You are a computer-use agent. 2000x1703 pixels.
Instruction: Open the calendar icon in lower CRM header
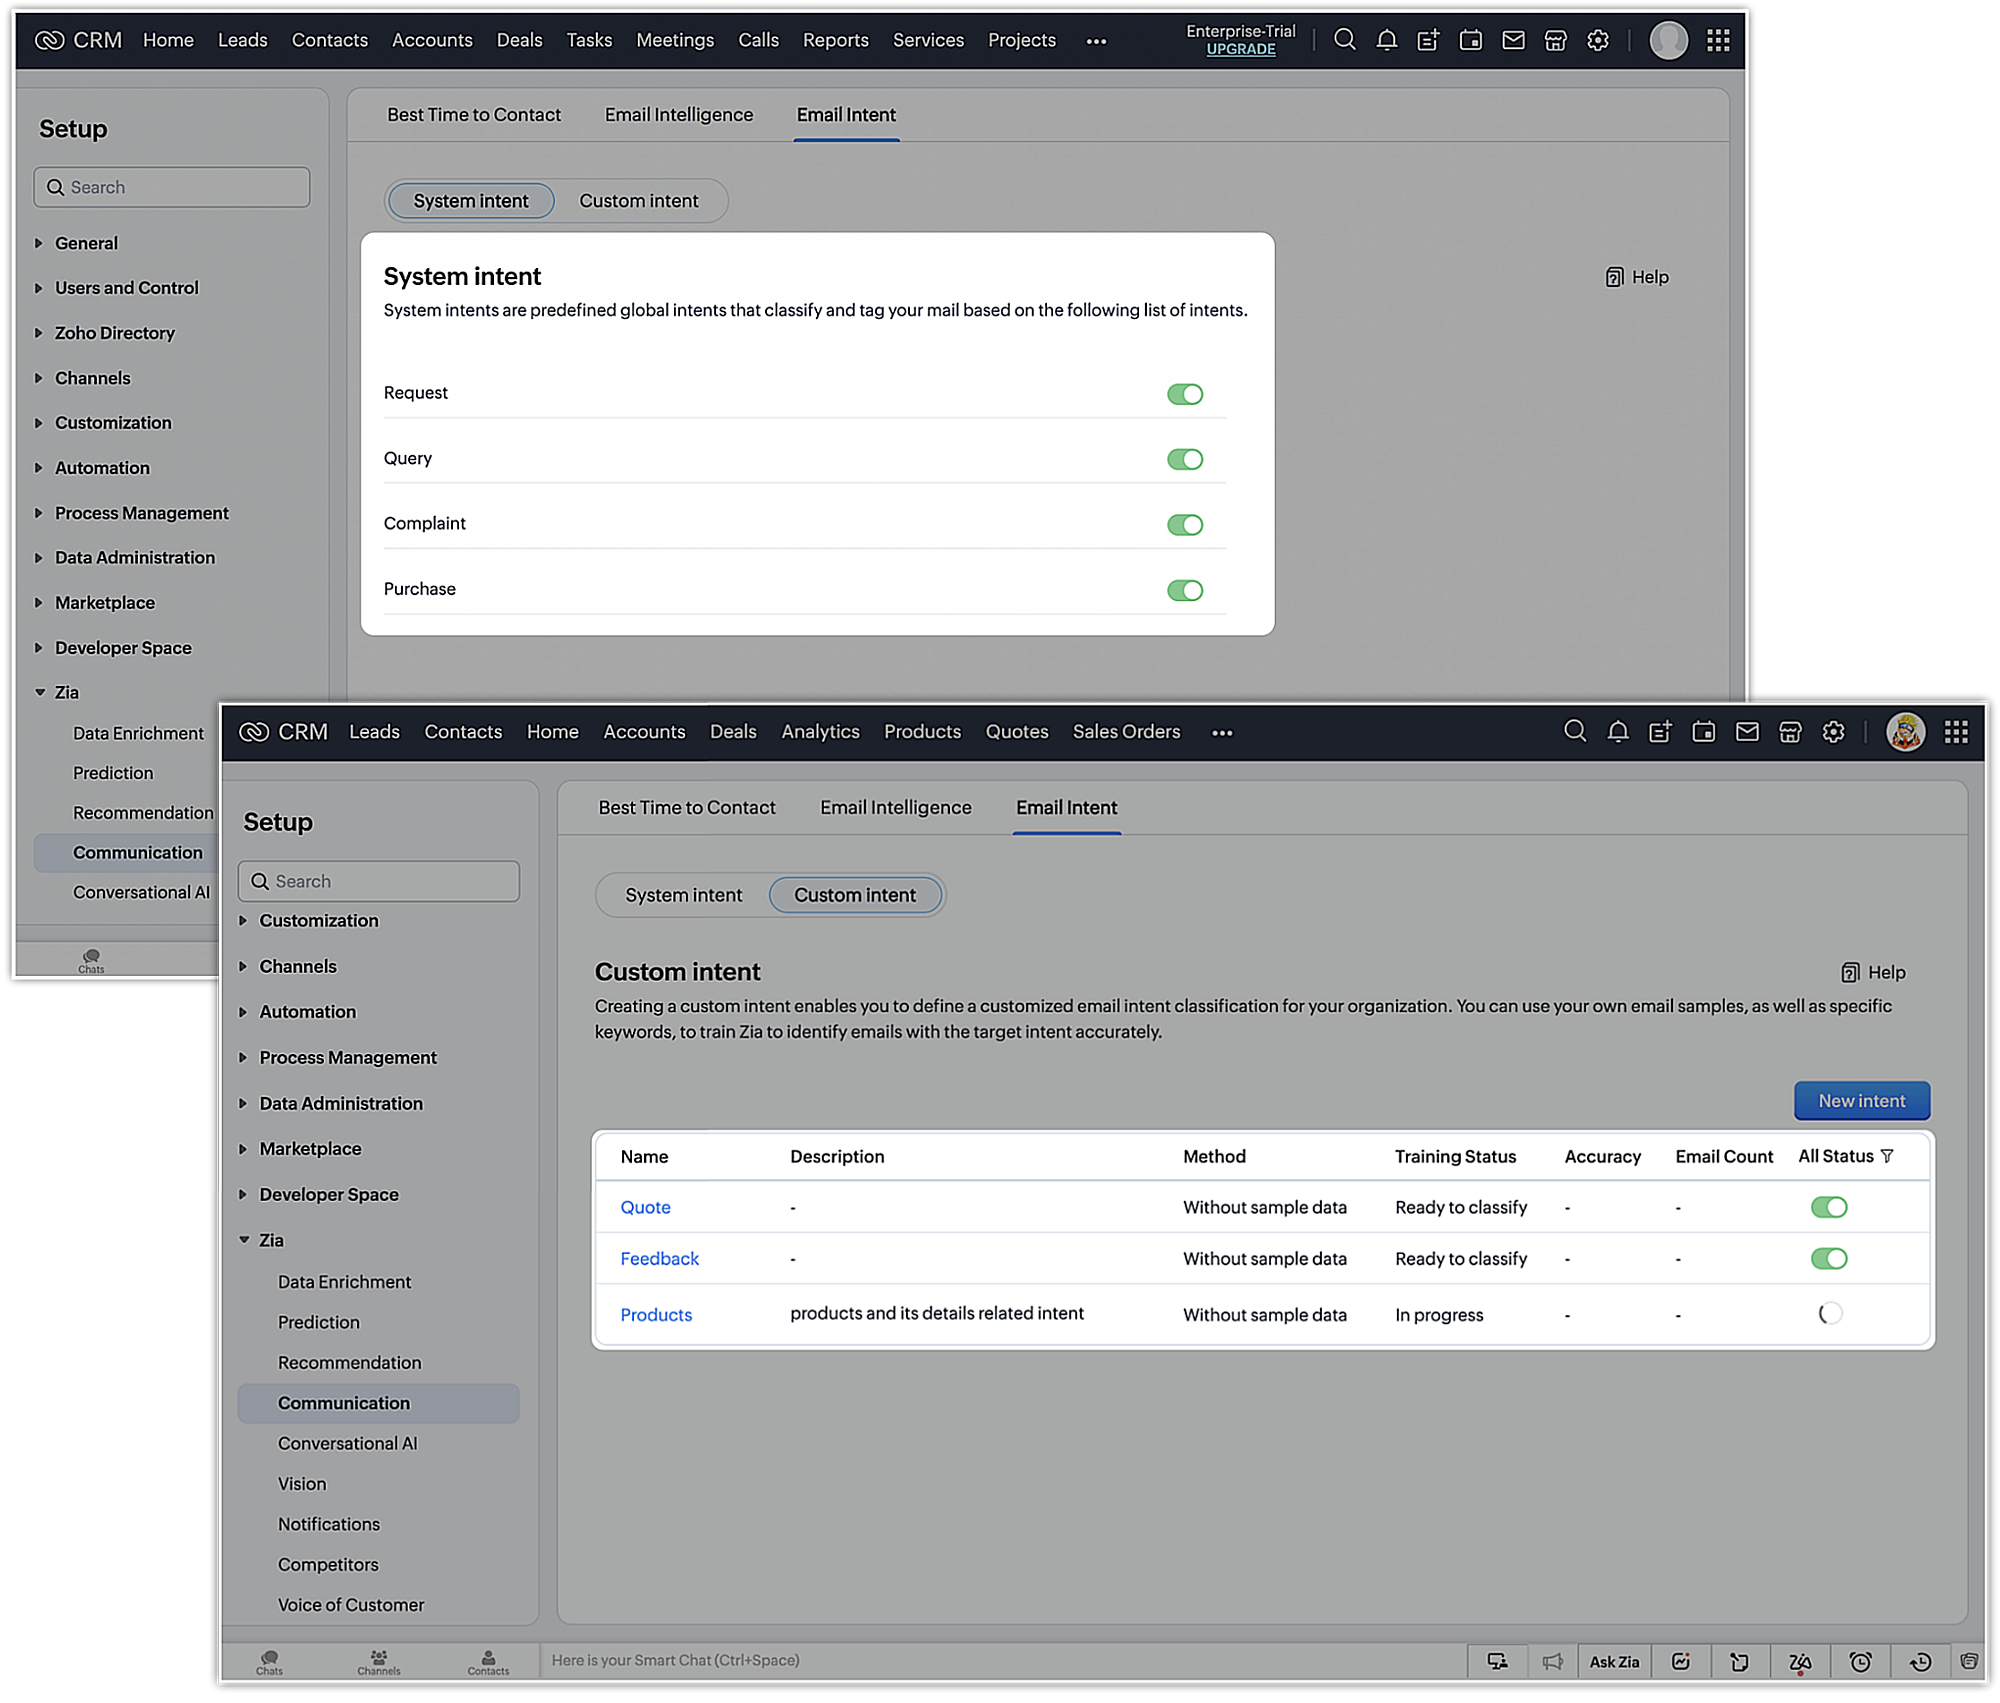(x=1703, y=732)
